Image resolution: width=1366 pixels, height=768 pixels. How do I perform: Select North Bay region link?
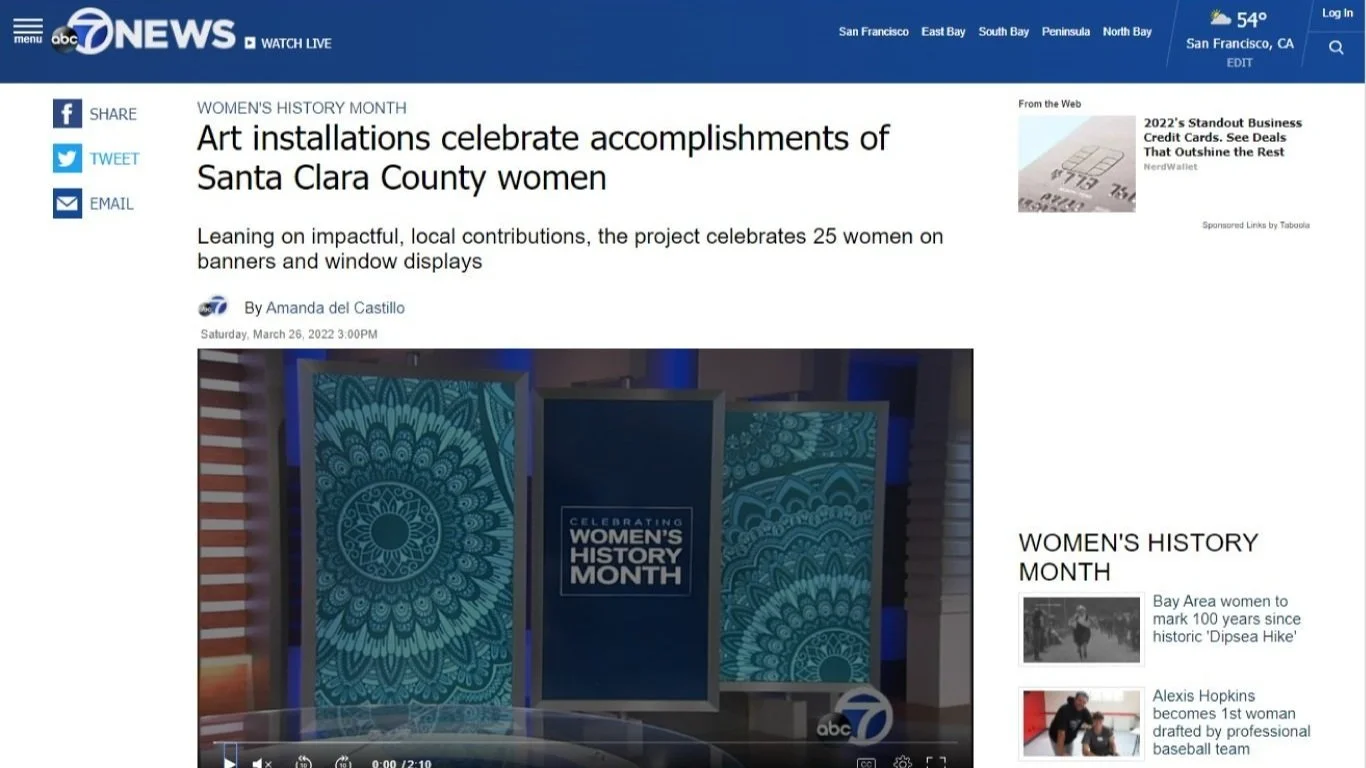click(1127, 32)
